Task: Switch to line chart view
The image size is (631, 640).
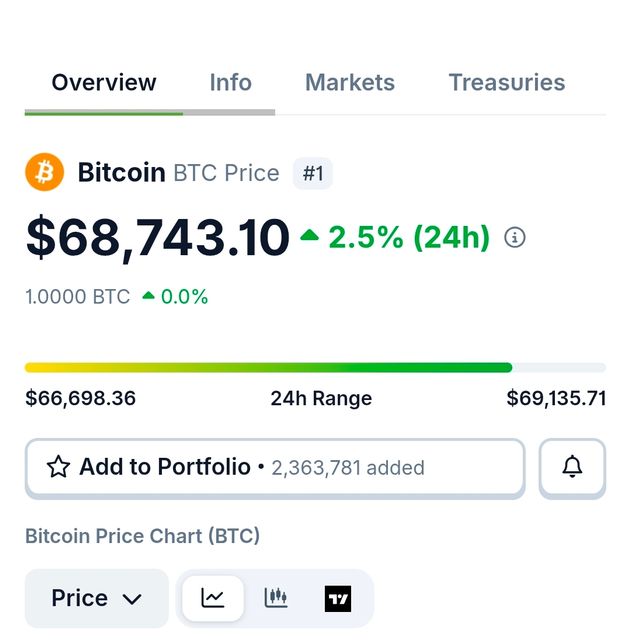Action: pyautogui.click(x=213, y=598)
